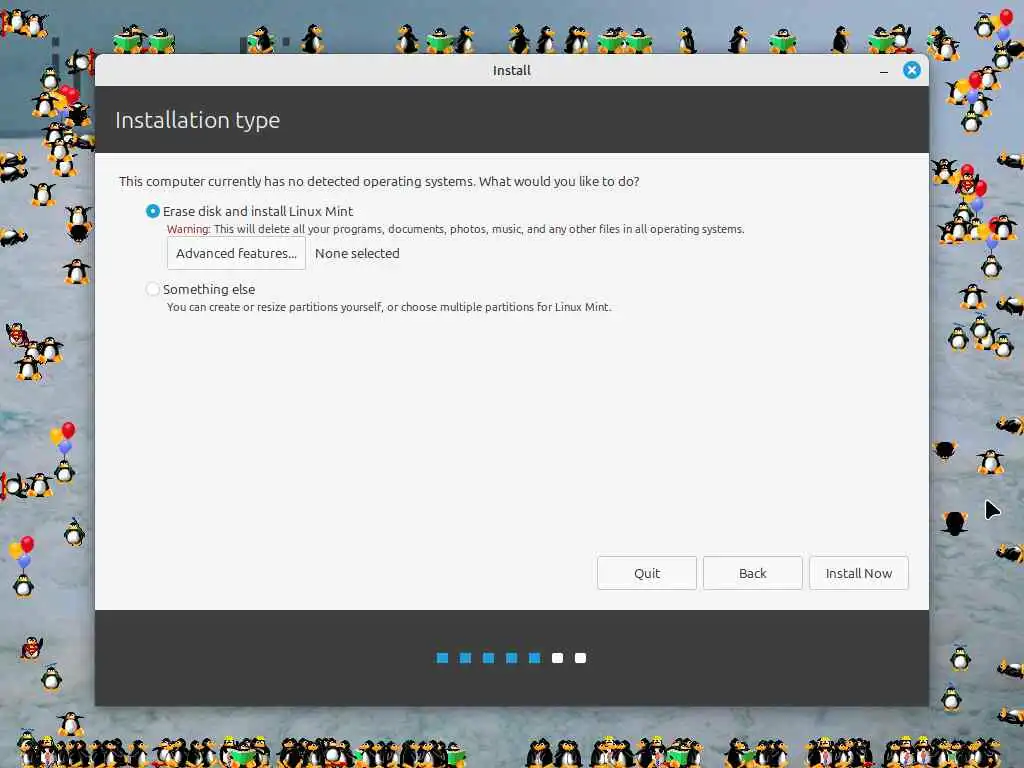The width and height of the screenshot is (1024, 768).
Task: Click the 'create or resize partitions yourself' description
Action: click(x=389, y=307)
